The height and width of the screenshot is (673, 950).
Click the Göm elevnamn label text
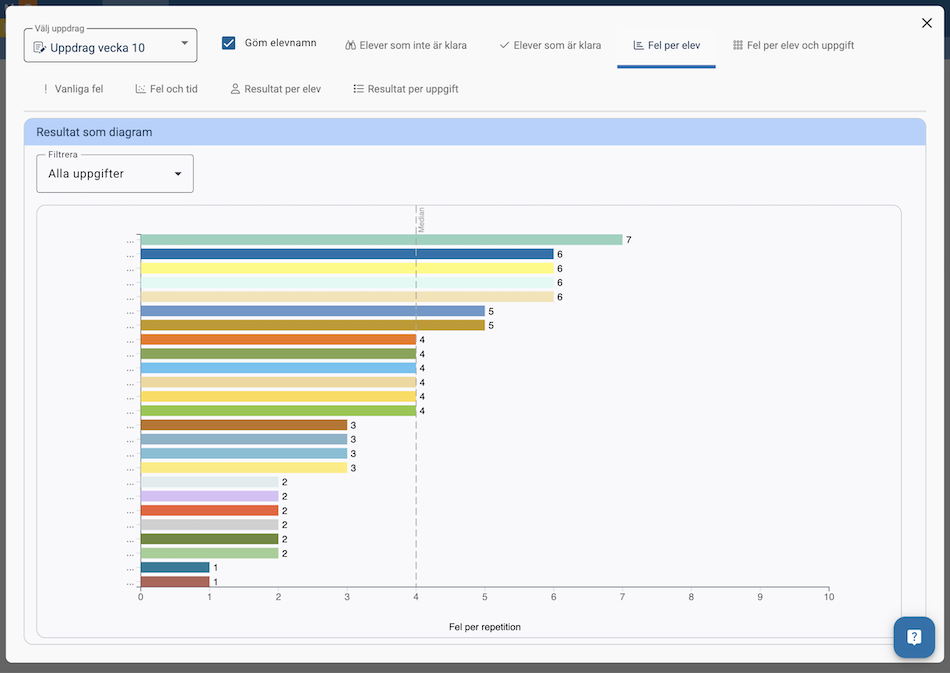pos(280,44)
